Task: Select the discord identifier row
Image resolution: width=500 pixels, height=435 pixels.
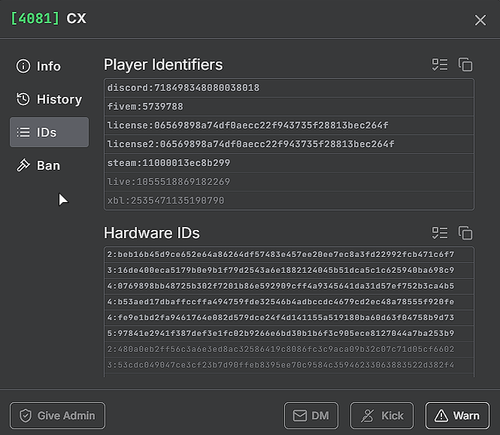Action: (289, 88)
